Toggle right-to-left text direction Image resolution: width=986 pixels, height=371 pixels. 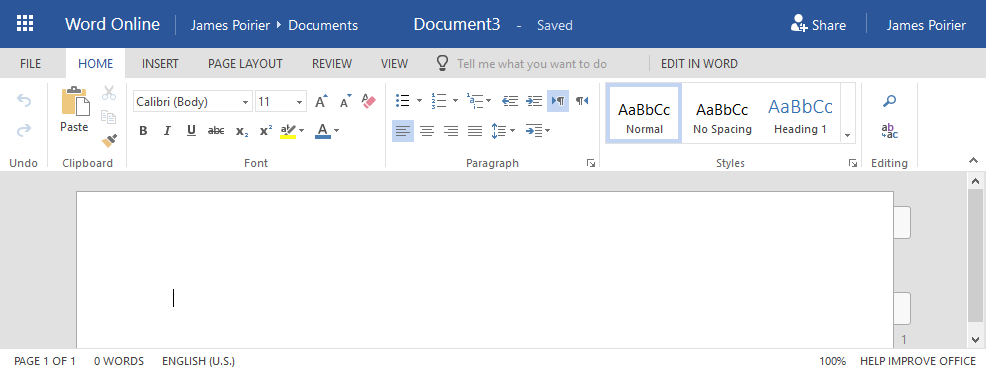coord(582,101)
